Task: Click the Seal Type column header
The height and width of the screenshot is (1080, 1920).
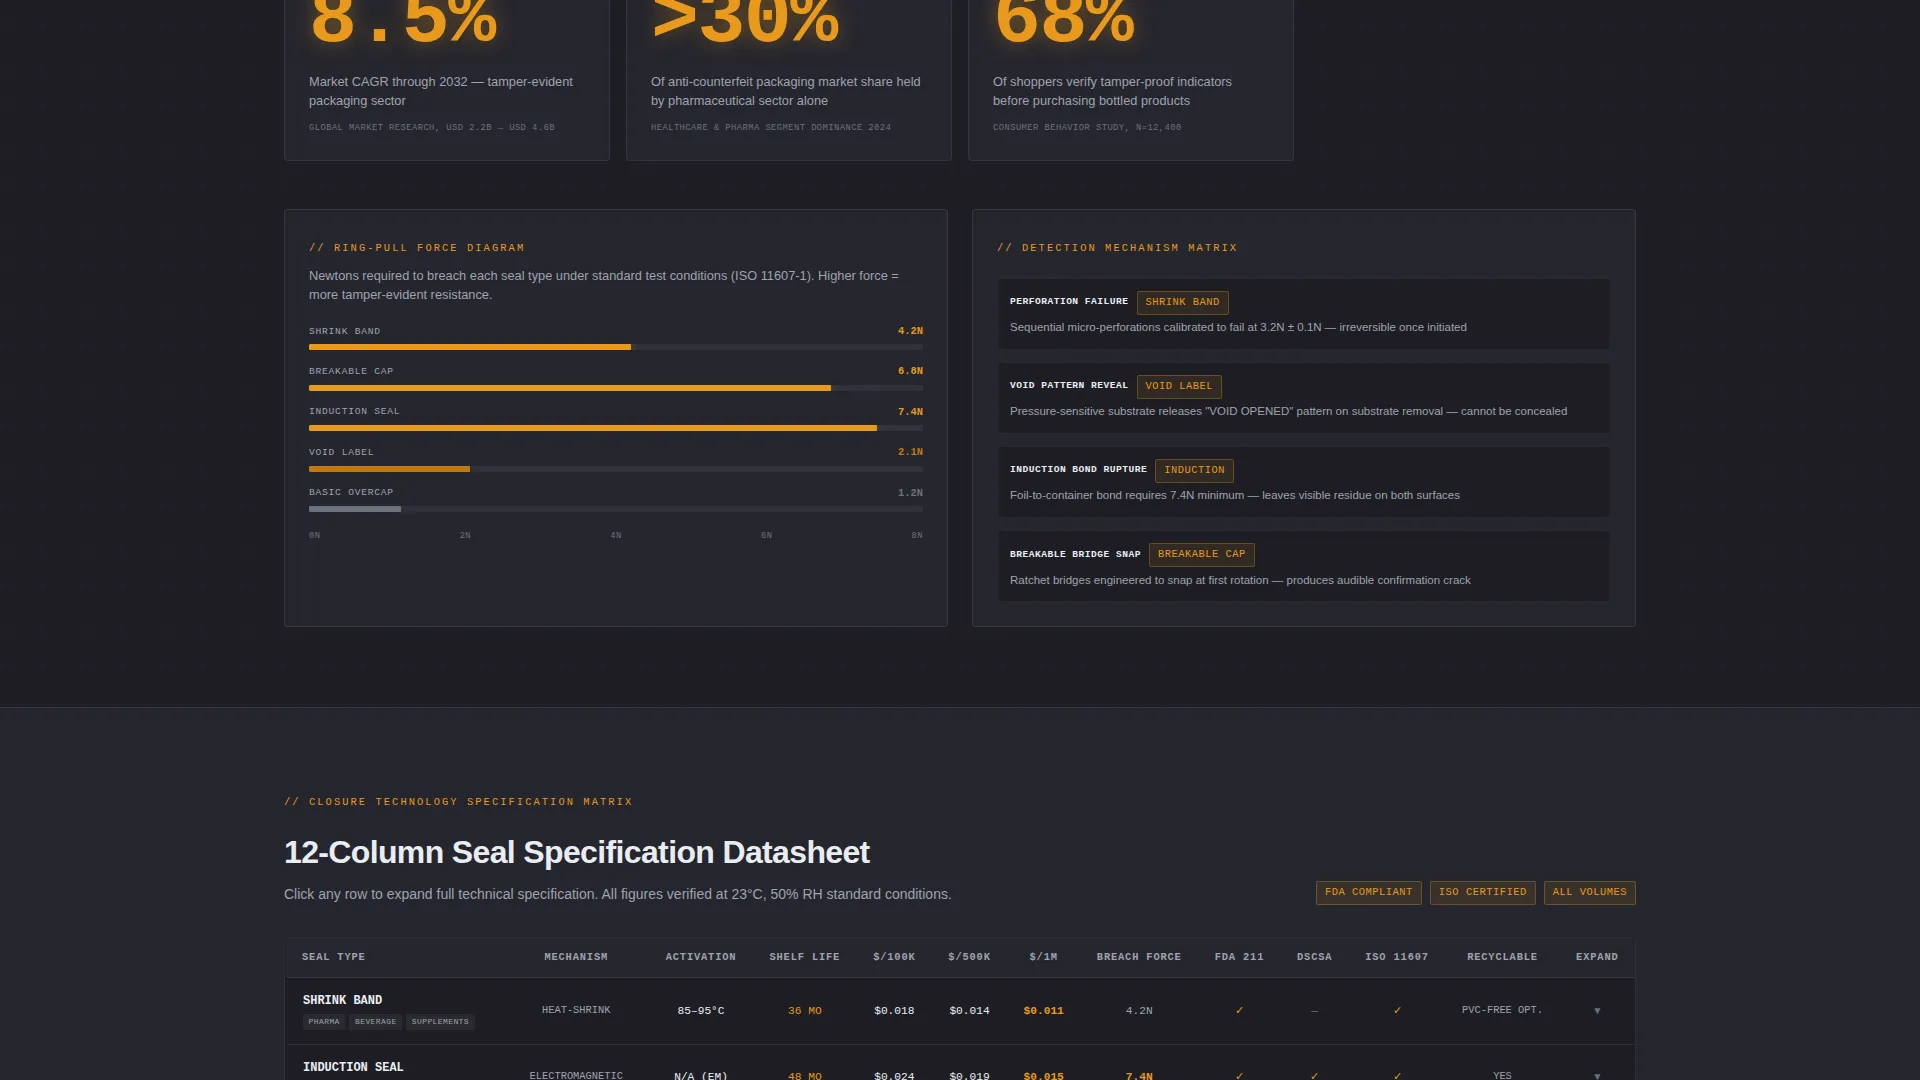Action: click(333, 957)
